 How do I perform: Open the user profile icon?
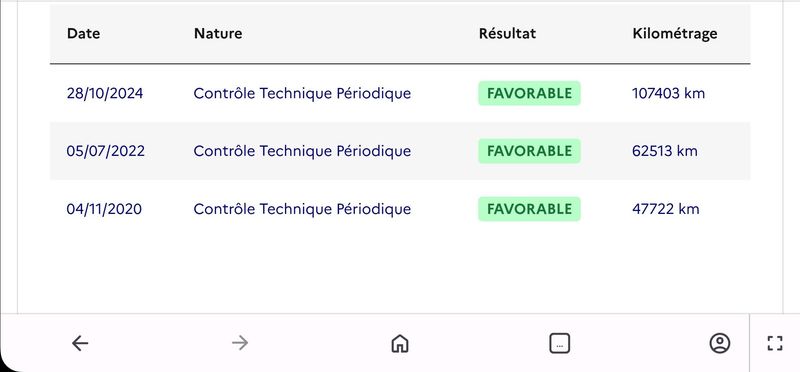(719, 343)
